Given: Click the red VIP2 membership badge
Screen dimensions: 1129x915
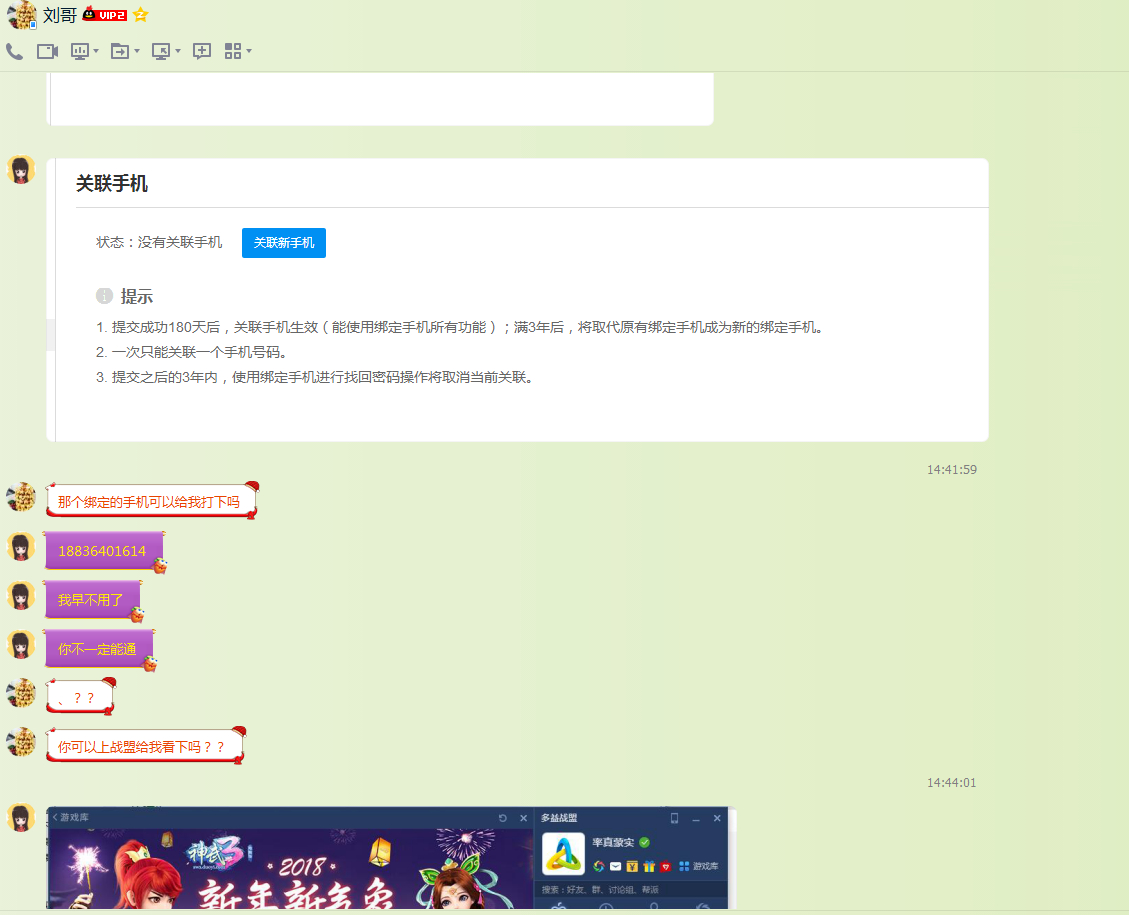Looking at the screenshot, I should [105, 14].
